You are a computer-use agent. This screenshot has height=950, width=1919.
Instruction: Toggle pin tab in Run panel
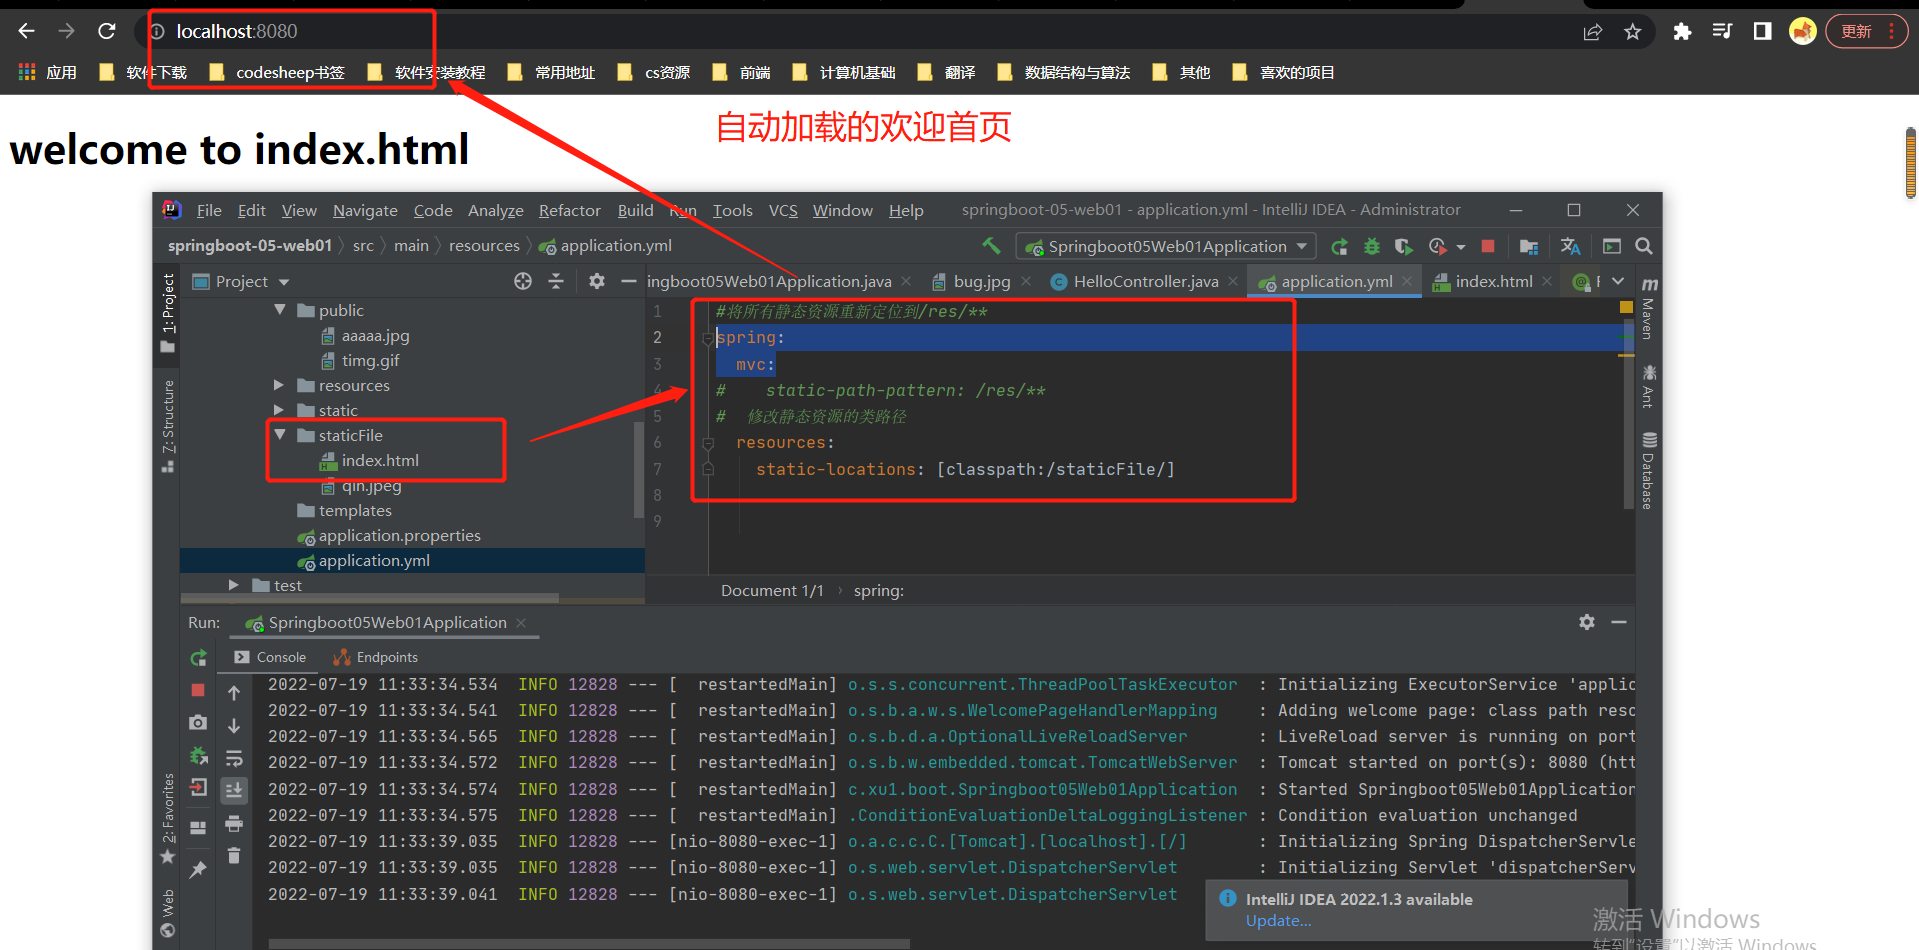pyautogui.click(x=198, y=870)
